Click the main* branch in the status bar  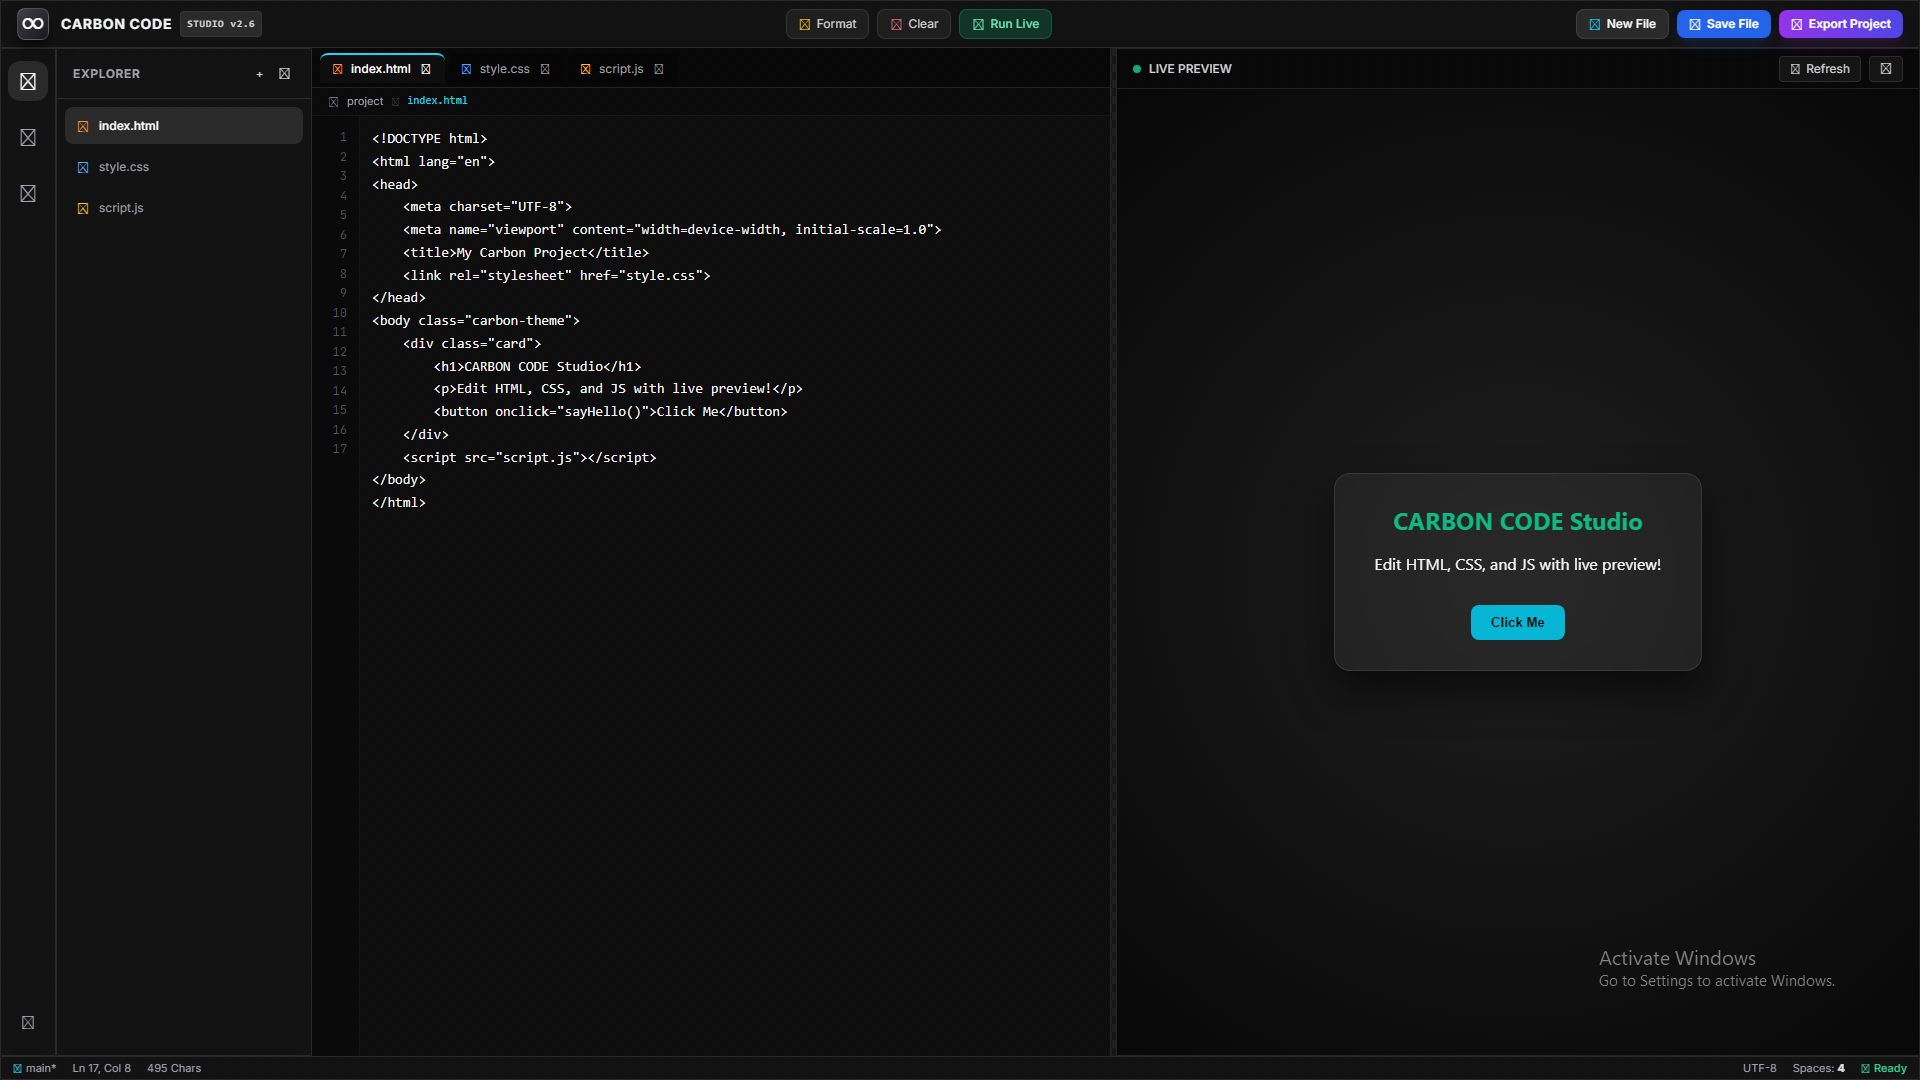(x=34, y=1068)
